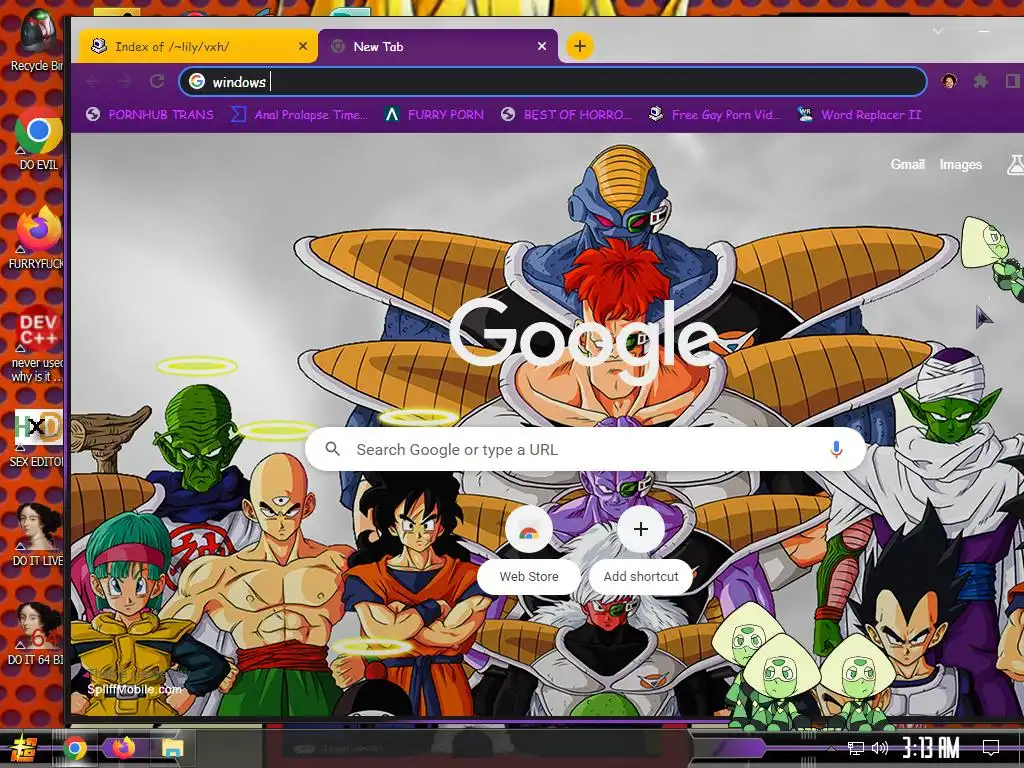This screenshot has height=768, width=1024.
Task: Open the network icon in the system tray
Action: 856,748
